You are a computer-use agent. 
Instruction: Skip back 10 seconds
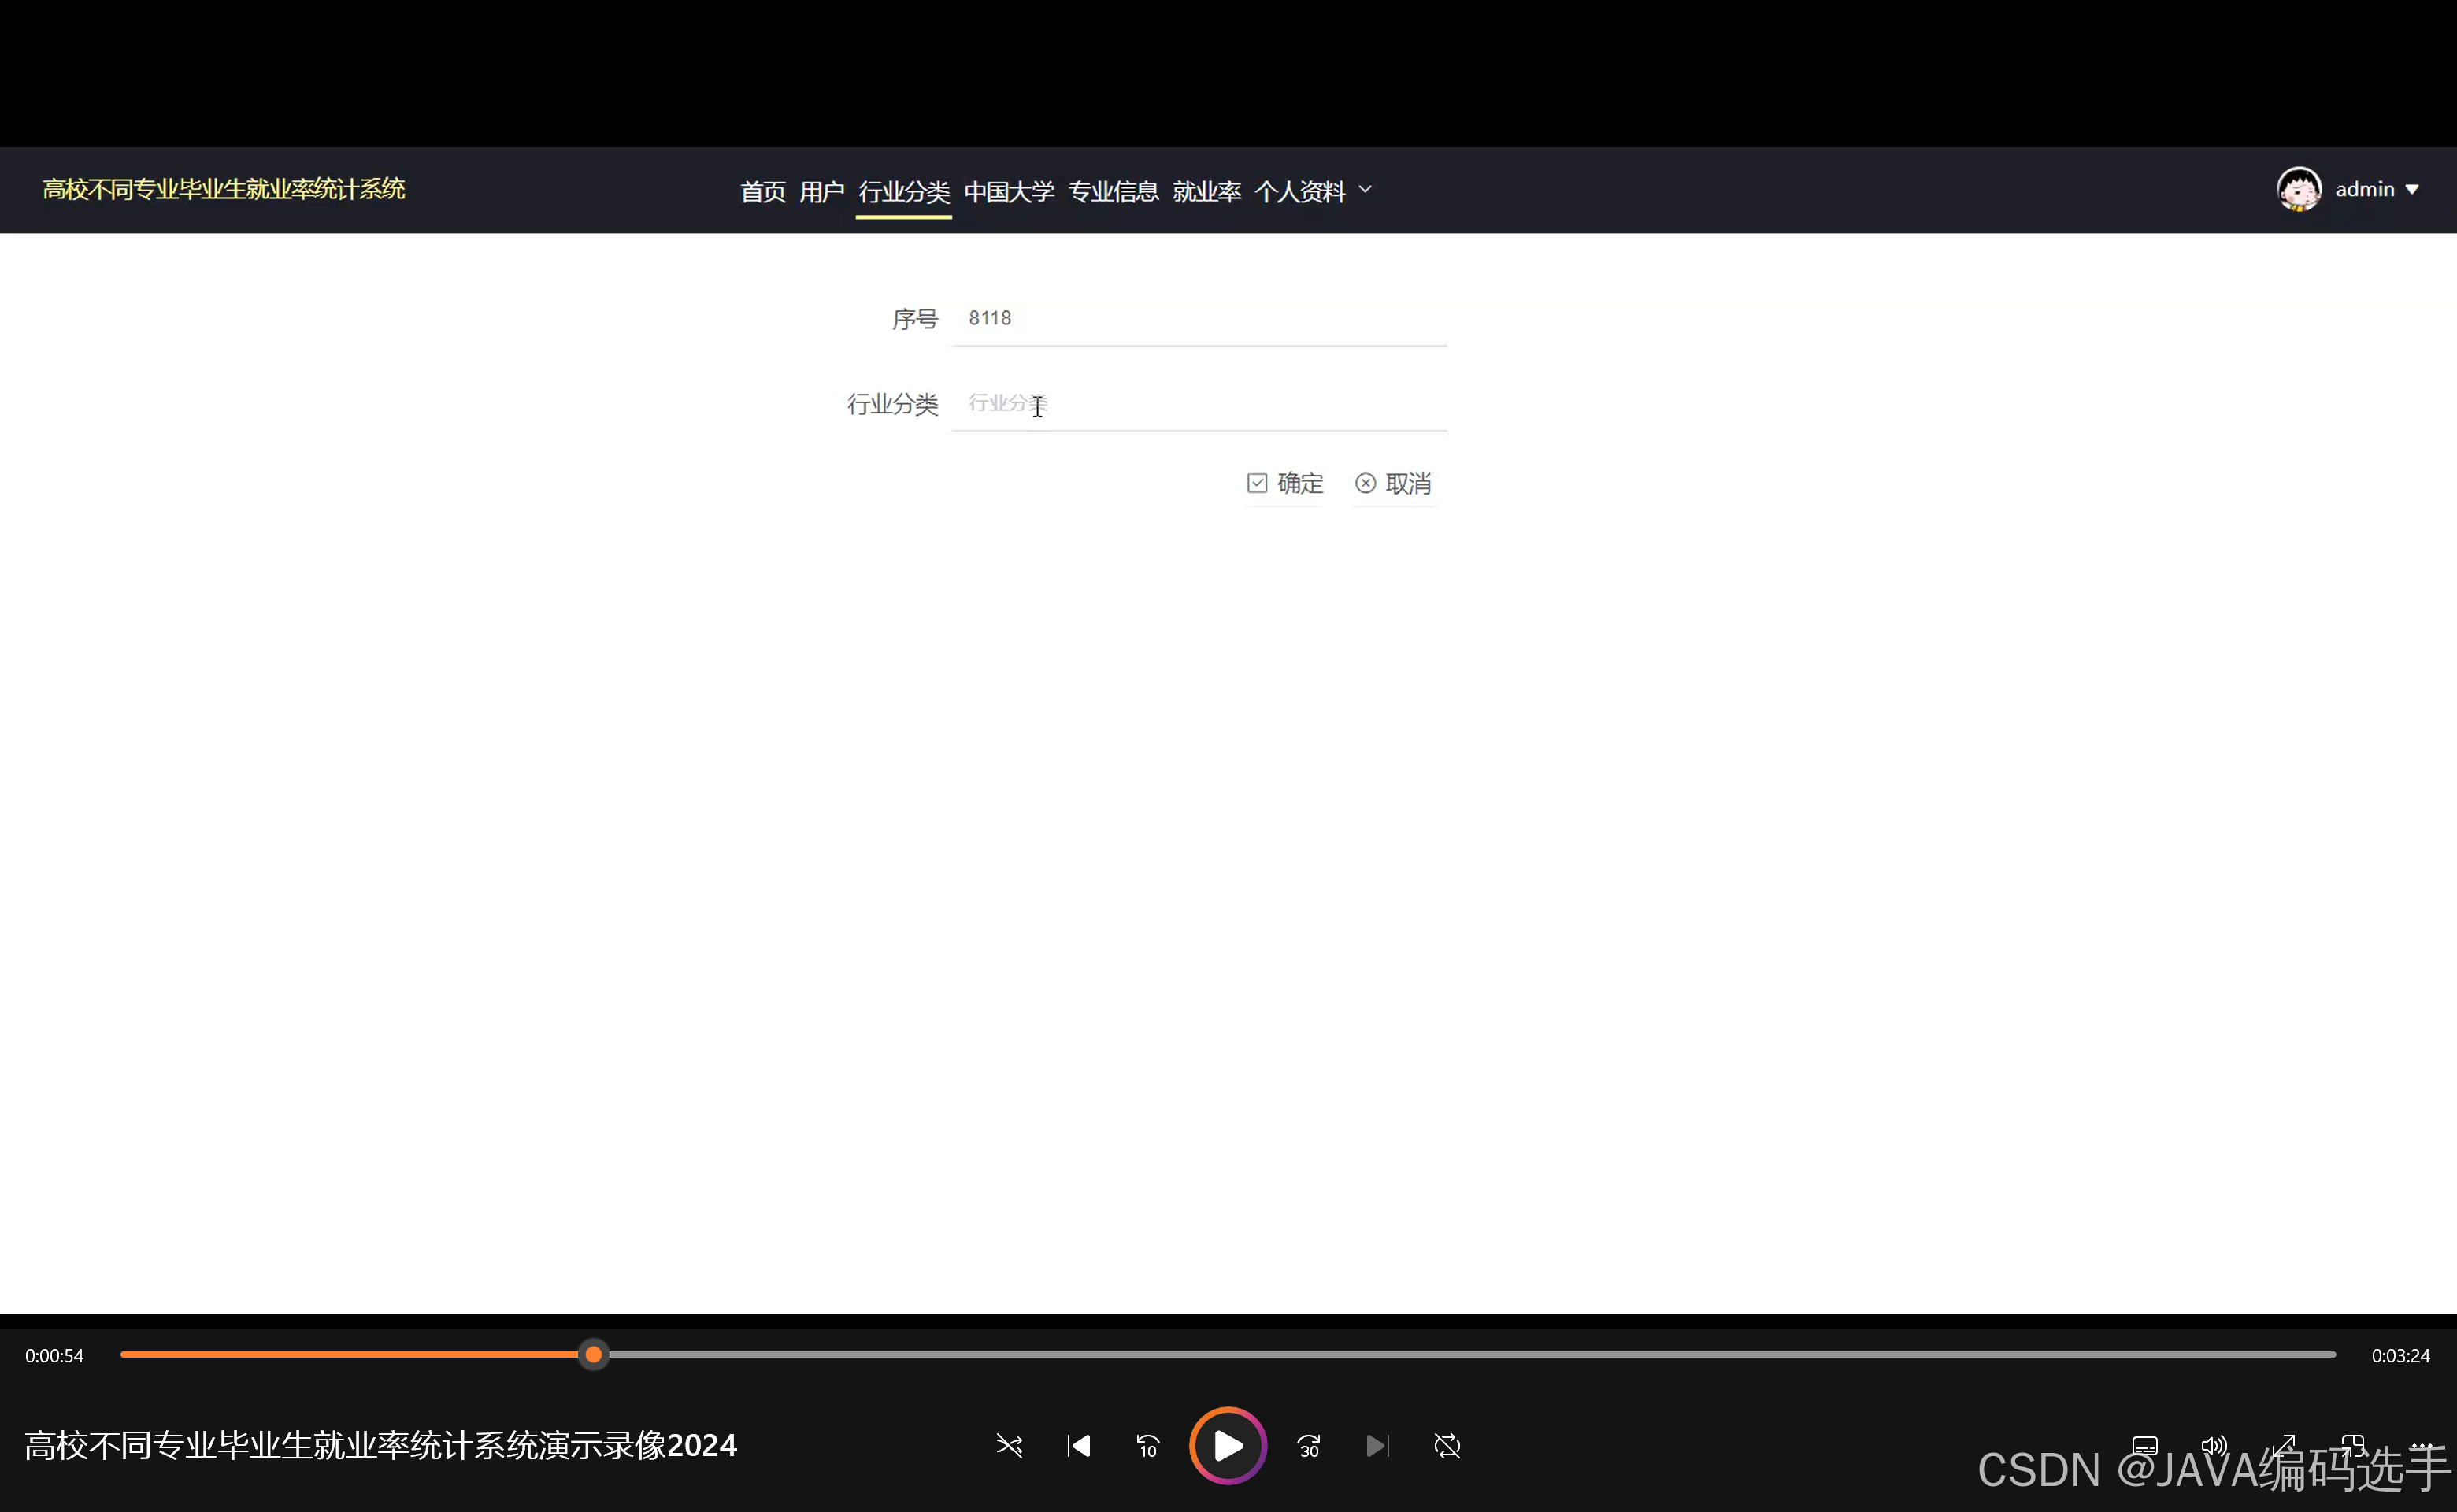[x=1147, y=1446]
